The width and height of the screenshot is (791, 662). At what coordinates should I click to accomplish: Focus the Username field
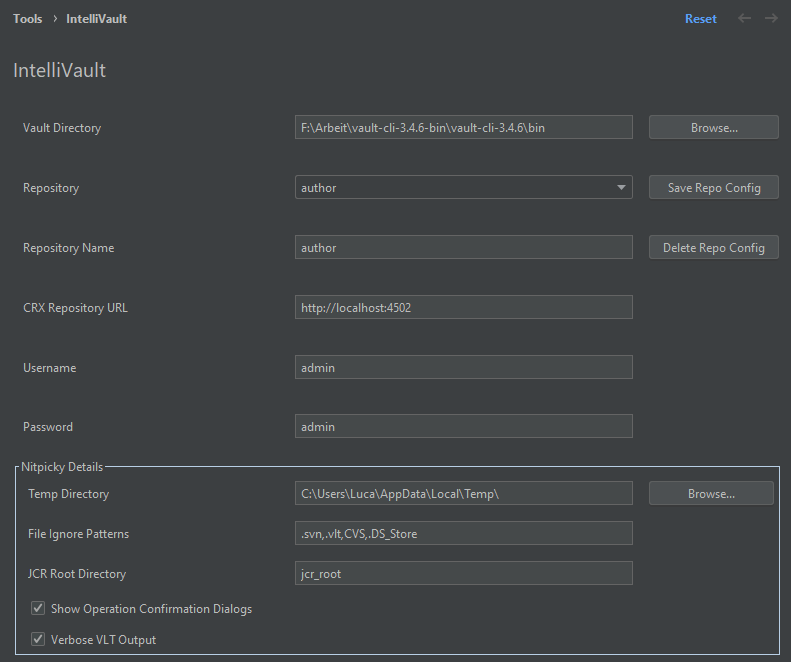click(x=464, y=367)
